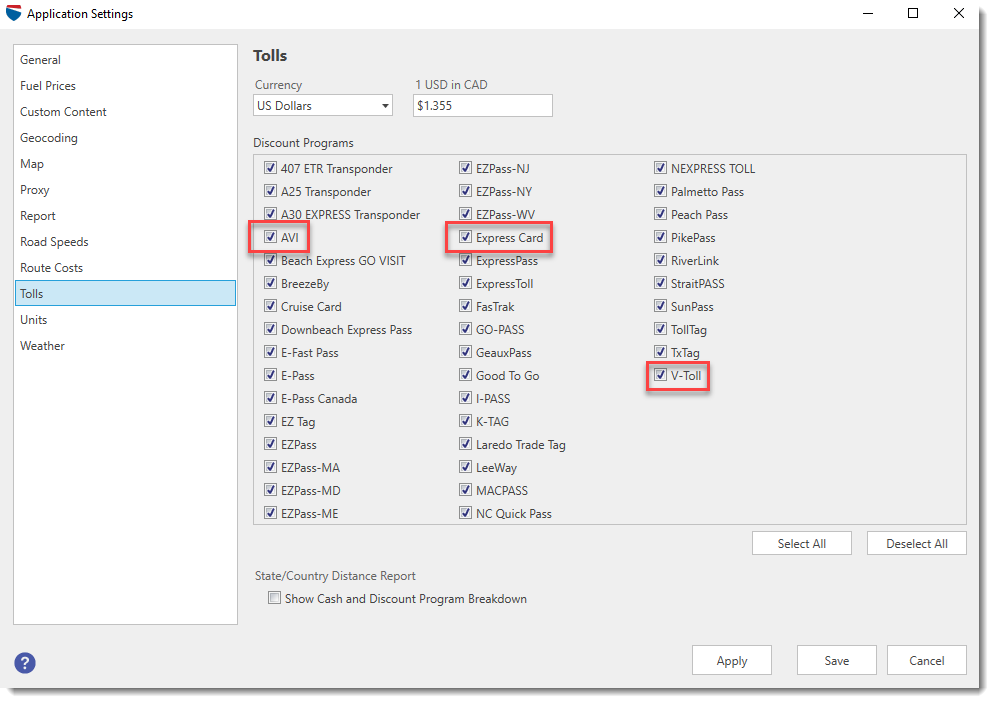Toggle Beach Express GO VISIT
This screenshot has height=703, width=994.
[271, 260]
